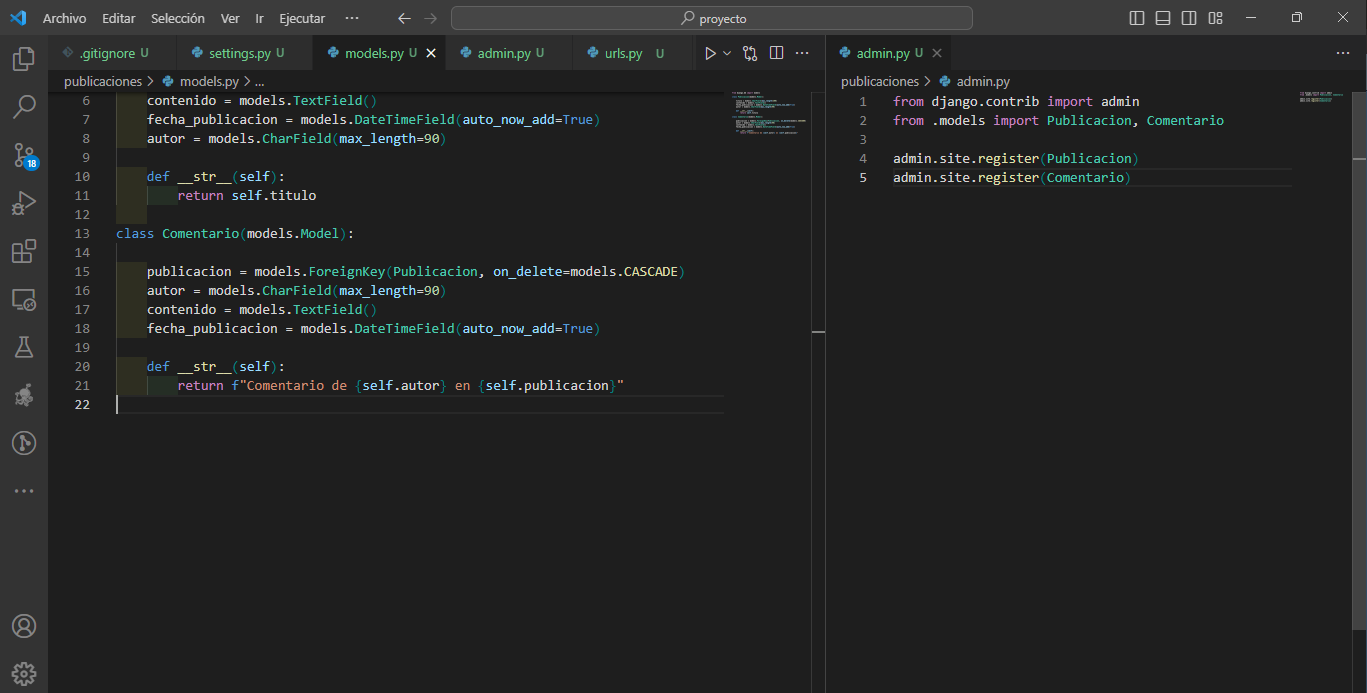Open the Search view in activity bar
Image resolution: width=1367 pixels, height=693 pixels.
click(x=23, y=106)
